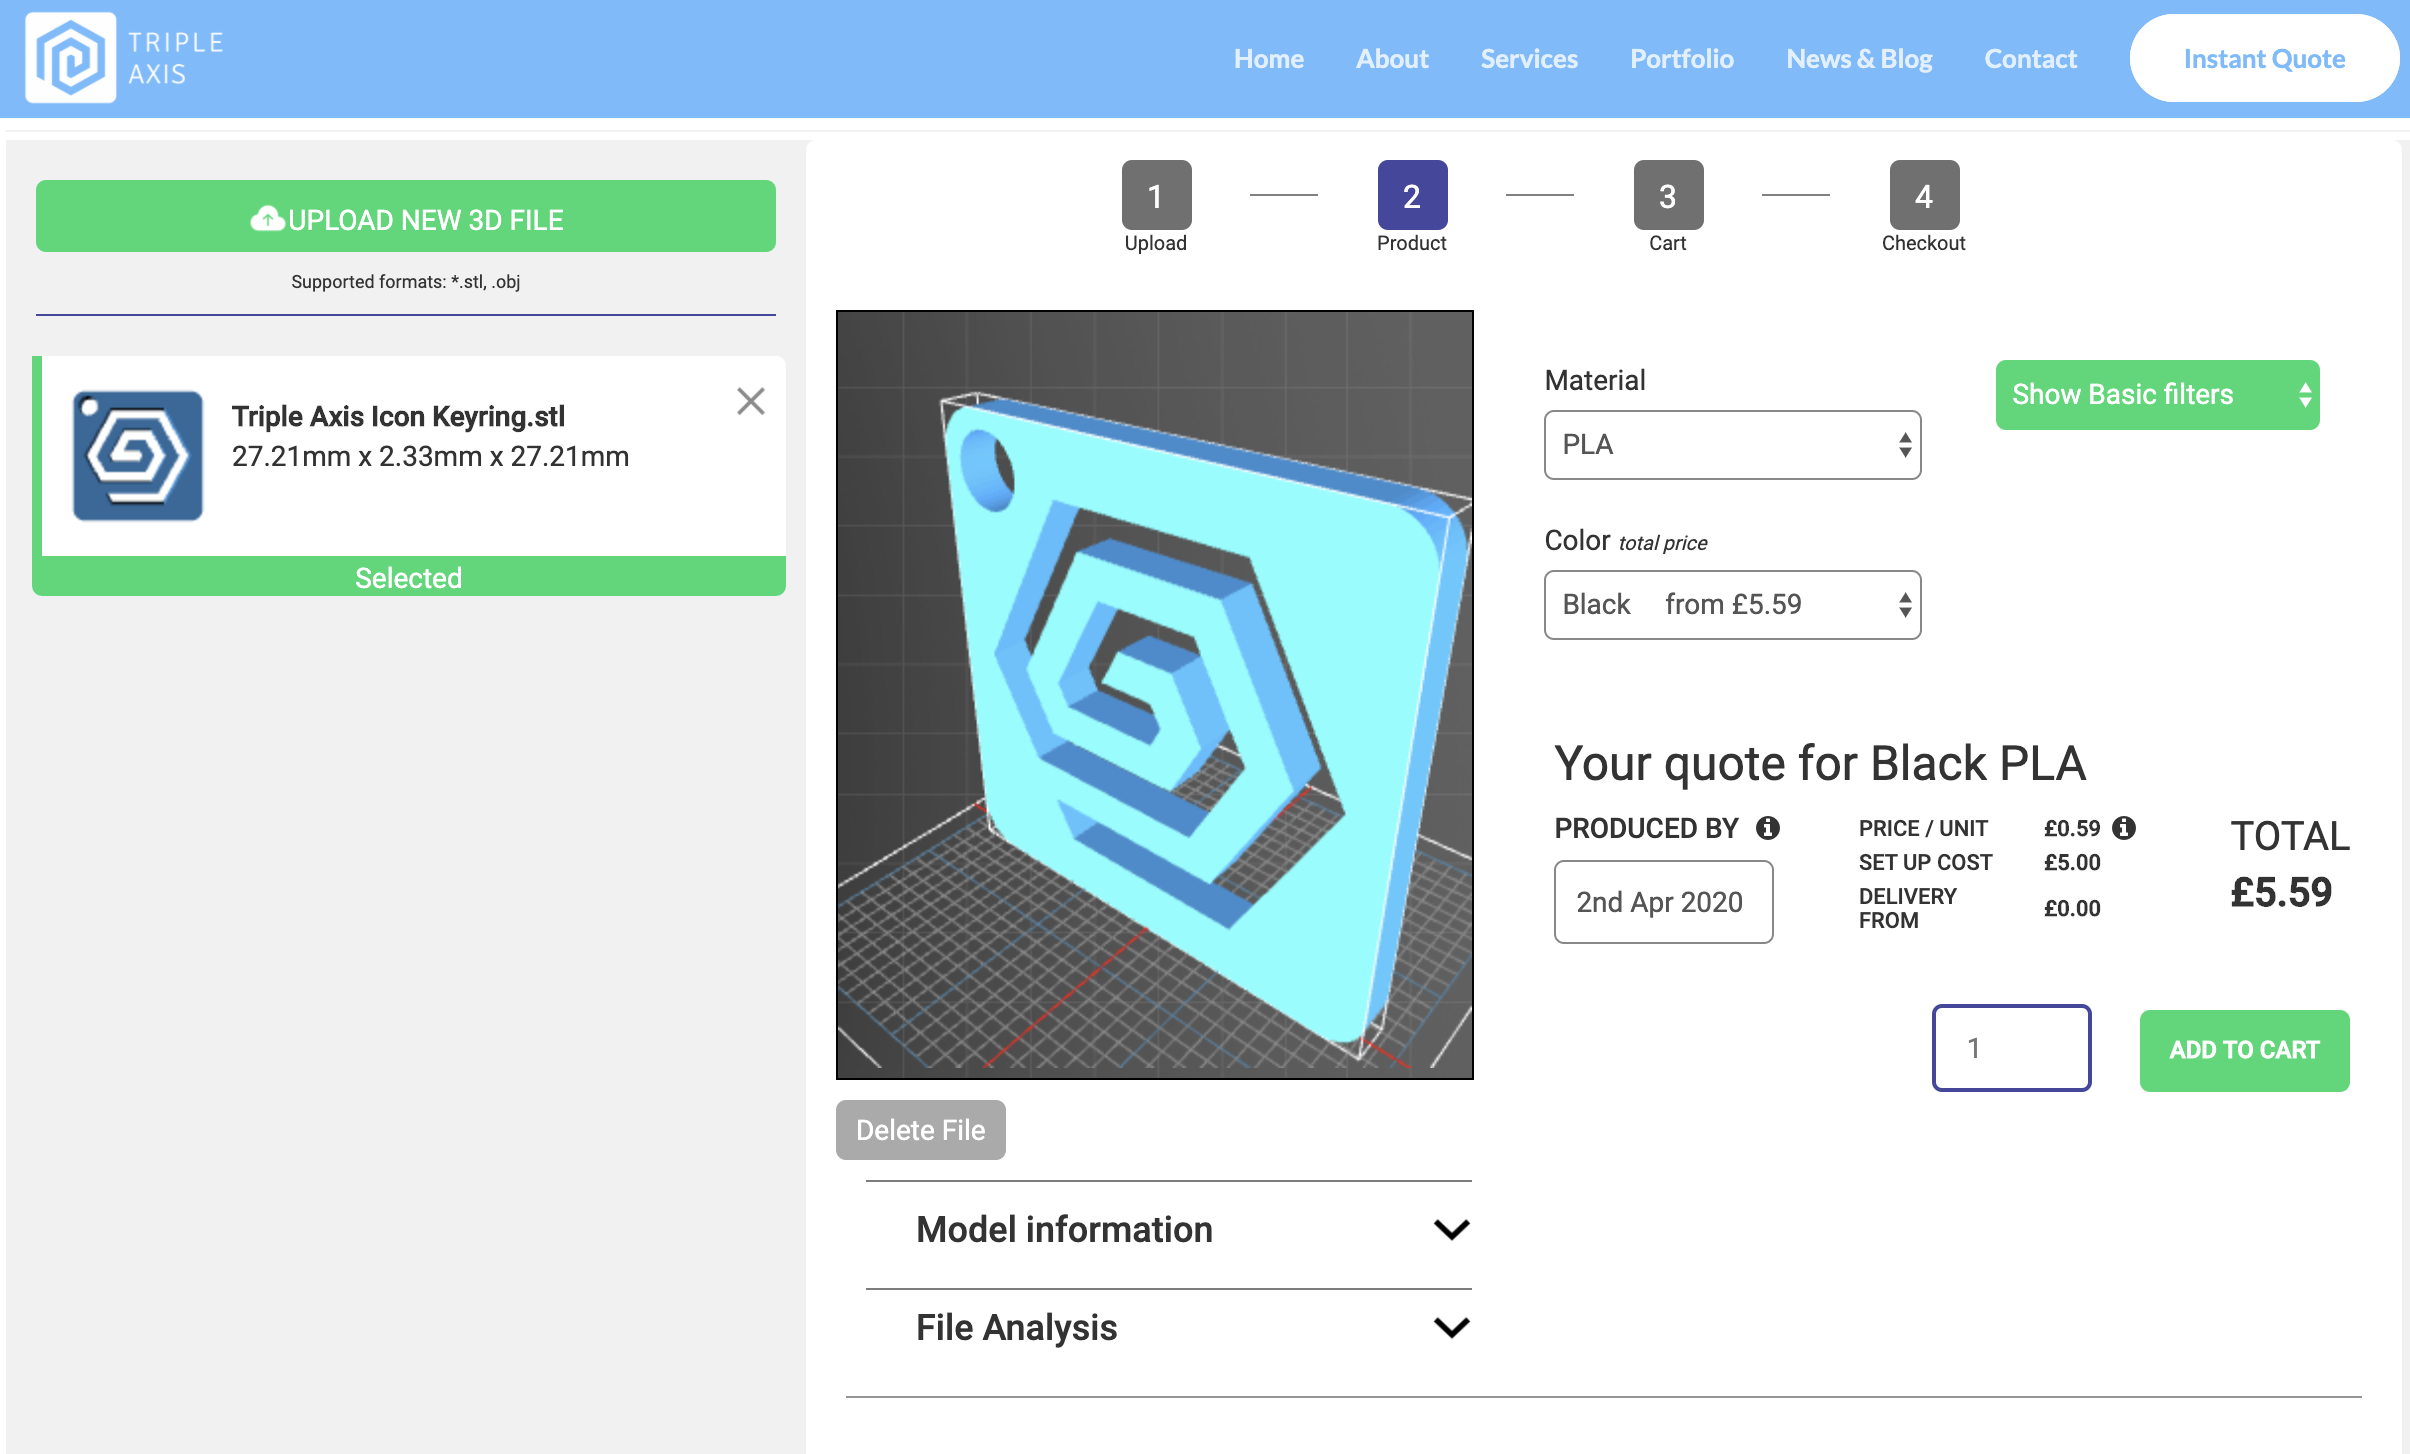Click step 4 Checkout indicator icon

point(1921,196)
